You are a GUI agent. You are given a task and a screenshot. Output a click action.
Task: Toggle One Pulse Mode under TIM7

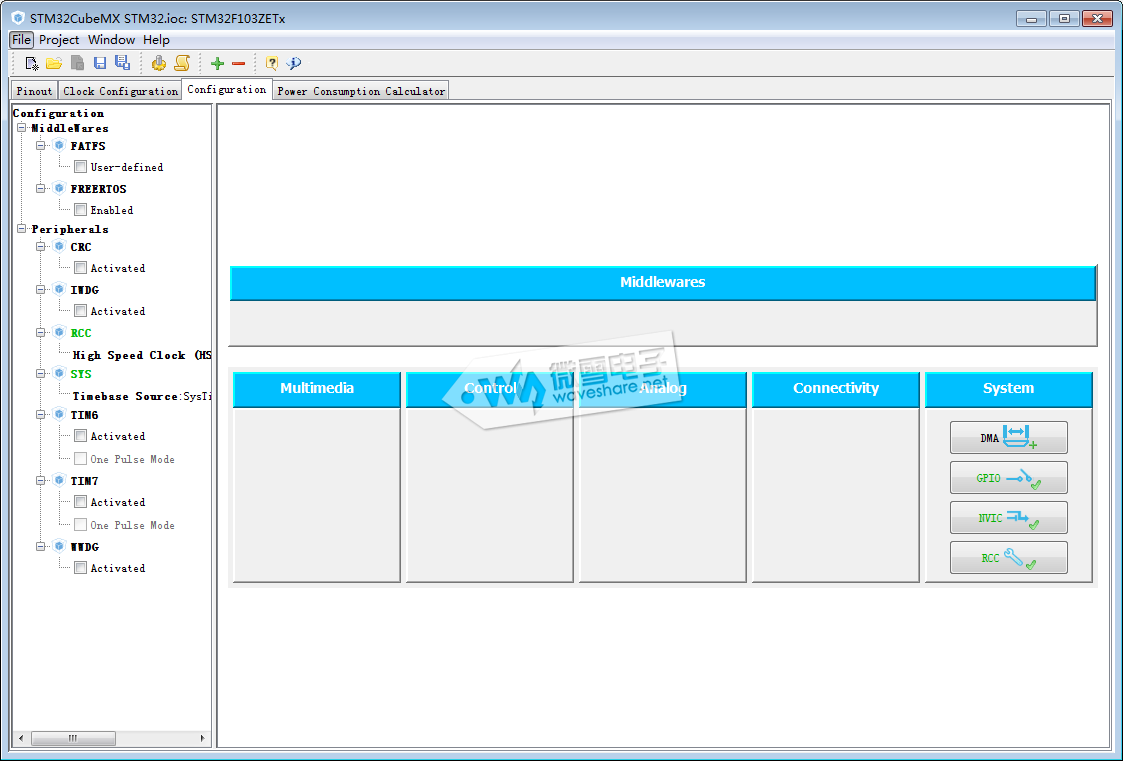(81, 525)
